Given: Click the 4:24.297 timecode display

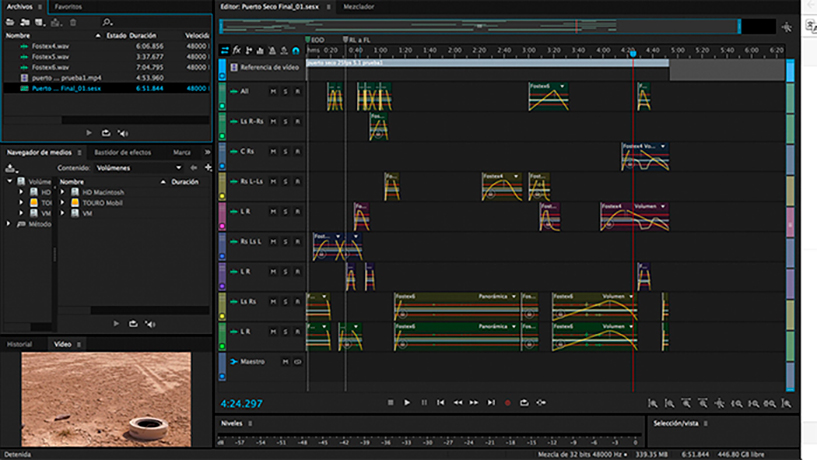Looking at the screenshot, I should 241,404.
